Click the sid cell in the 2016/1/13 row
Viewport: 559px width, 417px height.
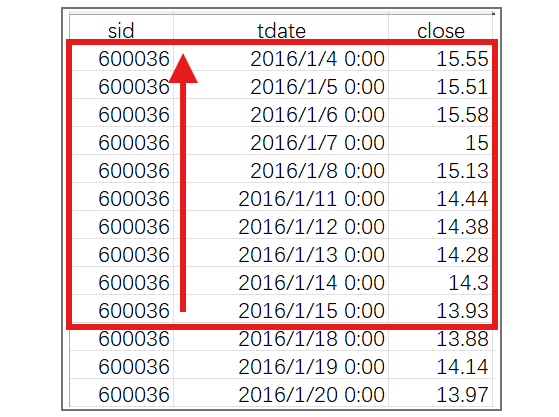[x=121, y=253]
